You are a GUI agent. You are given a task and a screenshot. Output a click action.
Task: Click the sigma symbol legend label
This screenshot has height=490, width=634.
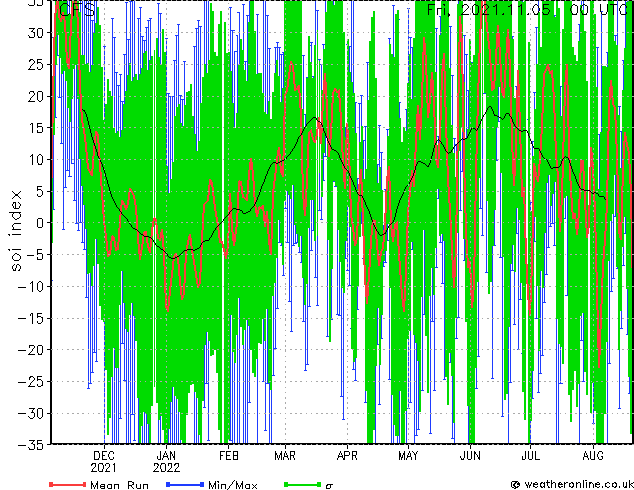329,485
